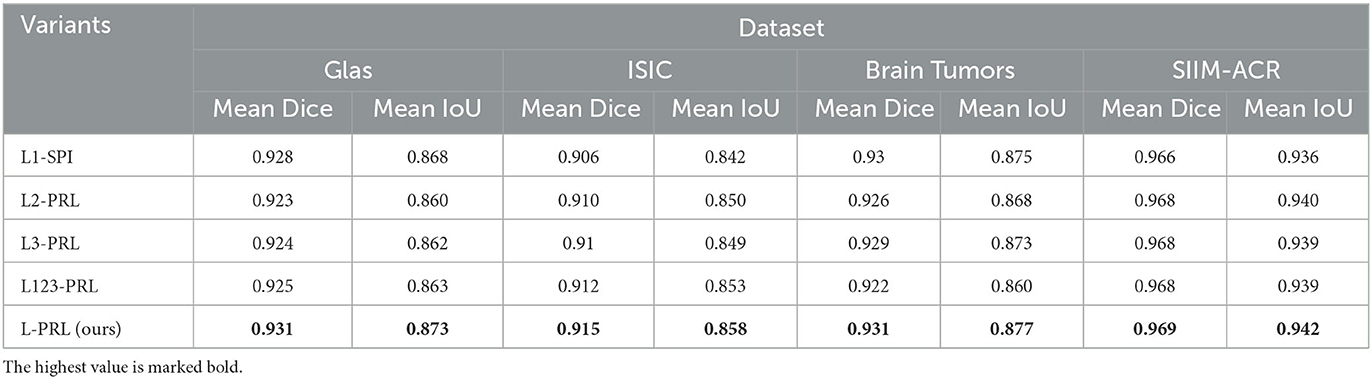Click the L1-SPI row label

click(x=40, y=156)
